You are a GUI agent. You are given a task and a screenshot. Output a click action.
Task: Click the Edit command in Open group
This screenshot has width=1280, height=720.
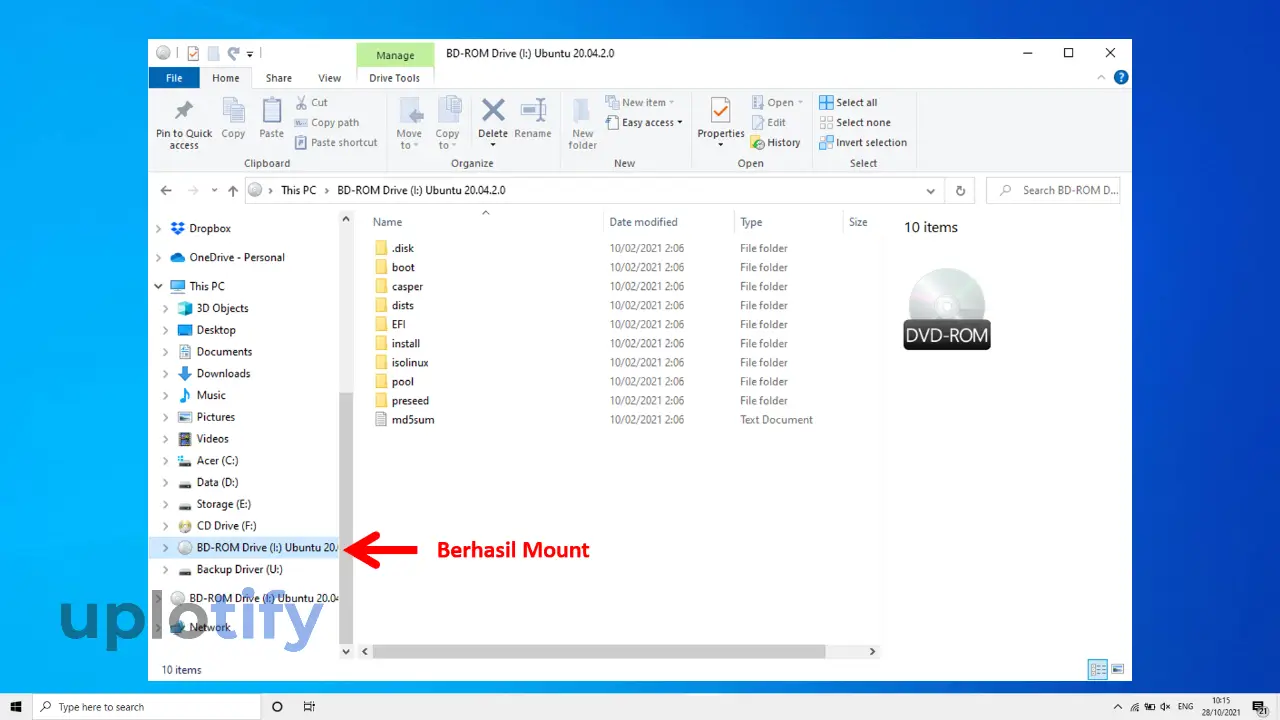pos(768,122)
